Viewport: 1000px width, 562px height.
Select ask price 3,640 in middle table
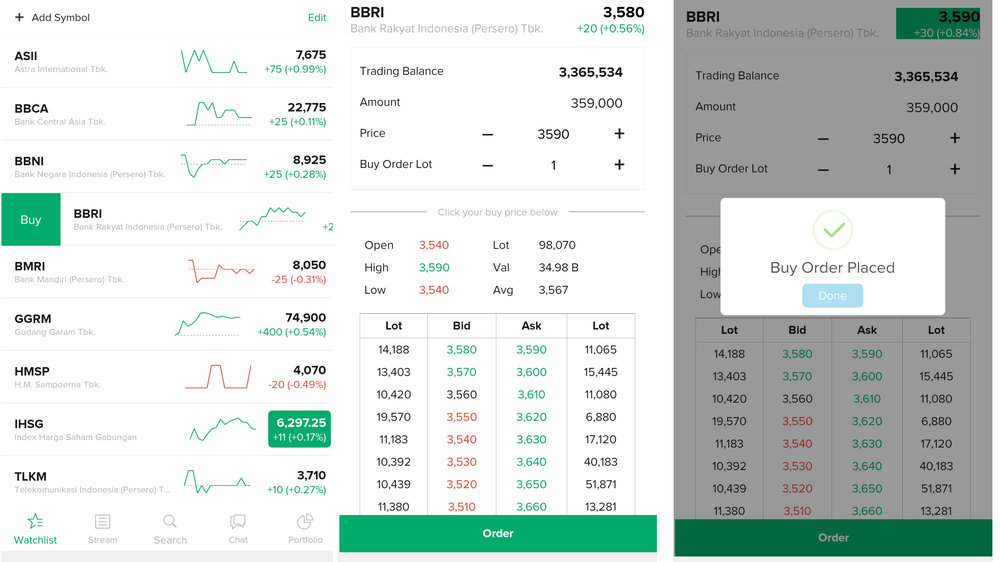[x=531, y=462]
